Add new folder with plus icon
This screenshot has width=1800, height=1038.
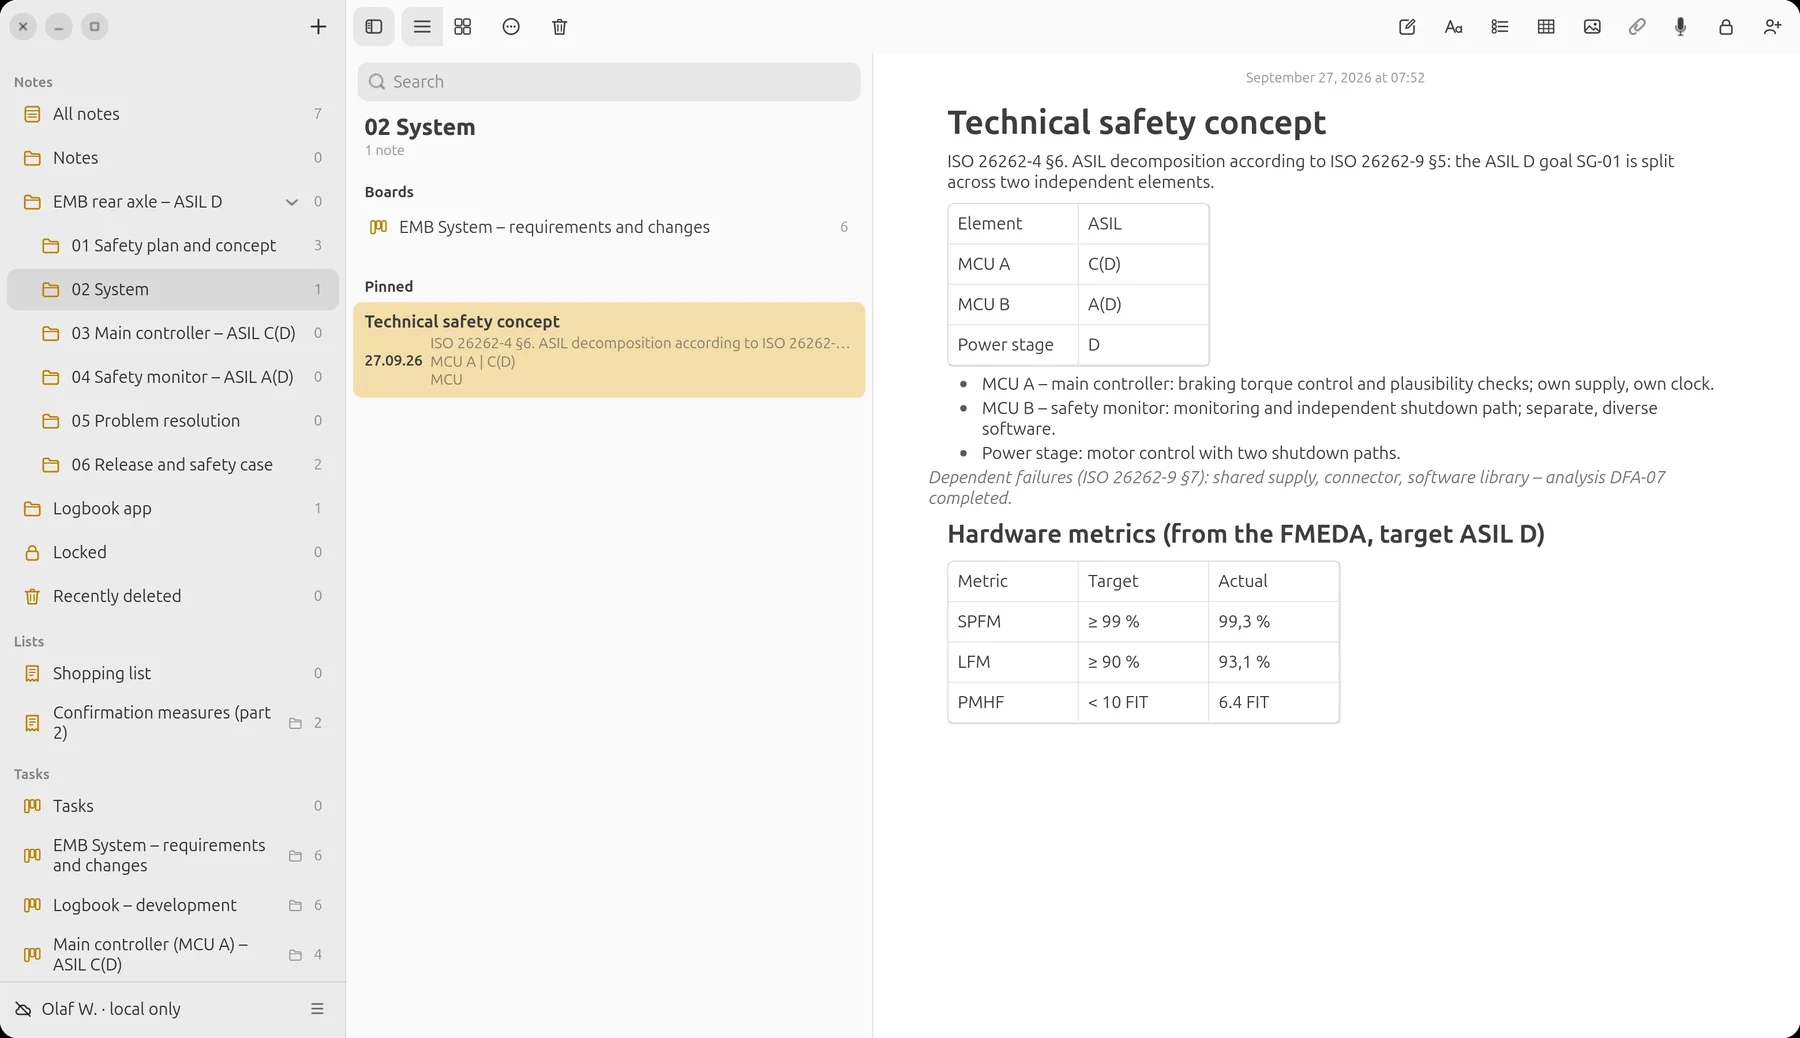click(x=318, y=27)
